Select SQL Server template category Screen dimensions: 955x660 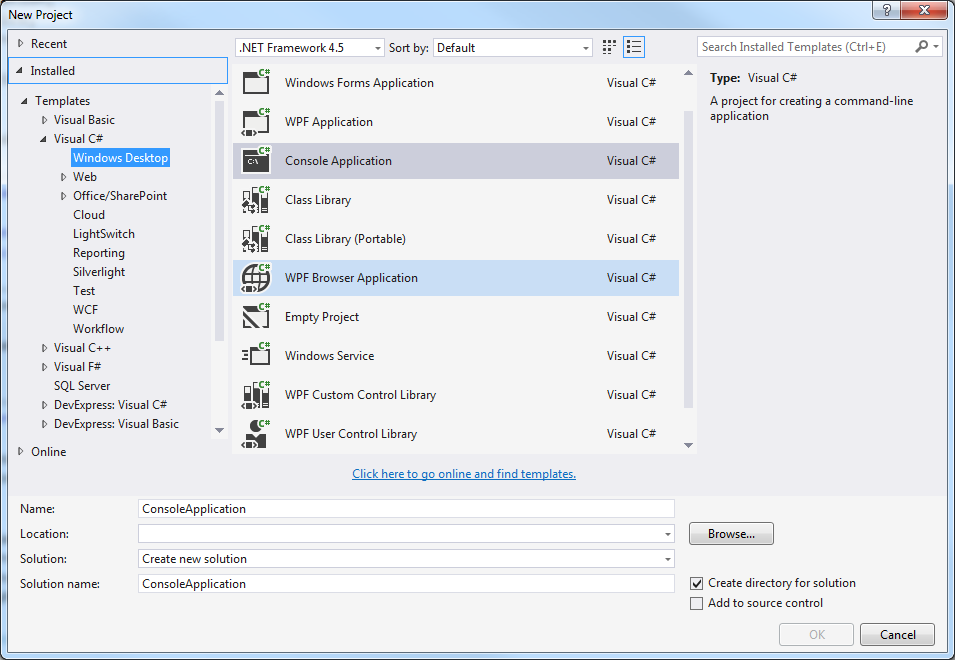[x=82, y=385]
